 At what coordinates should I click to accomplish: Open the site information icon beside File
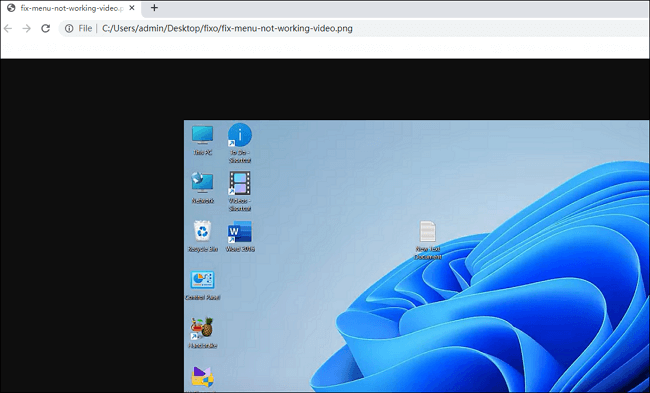(69, 28)
